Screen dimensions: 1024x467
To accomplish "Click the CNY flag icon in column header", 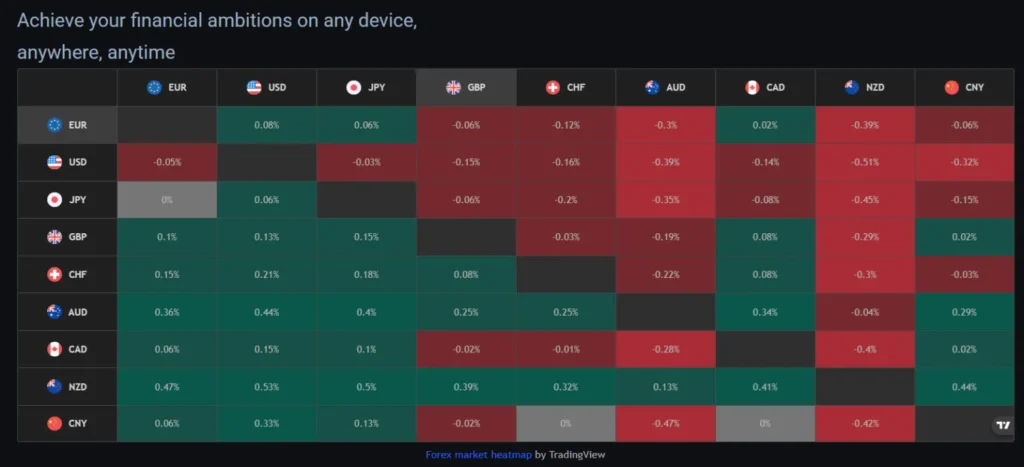I will coord(952,88).
